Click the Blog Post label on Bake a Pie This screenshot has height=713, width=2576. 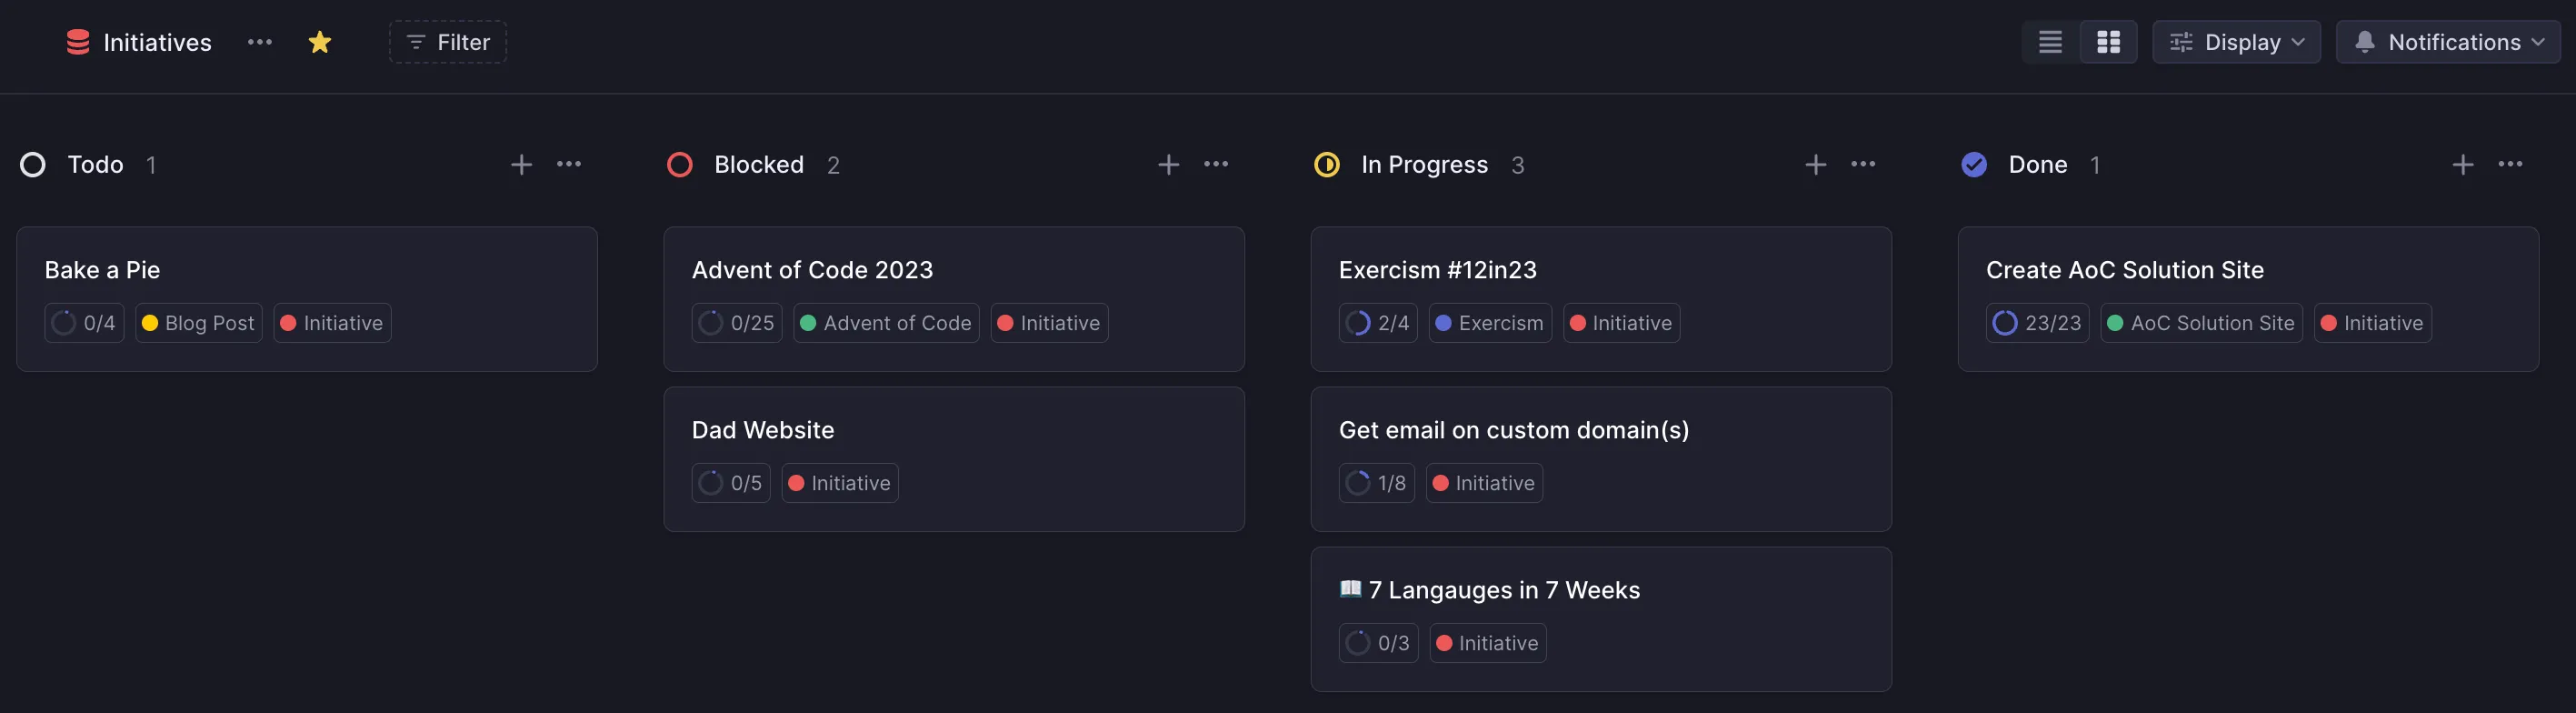(x=199, y=323)
